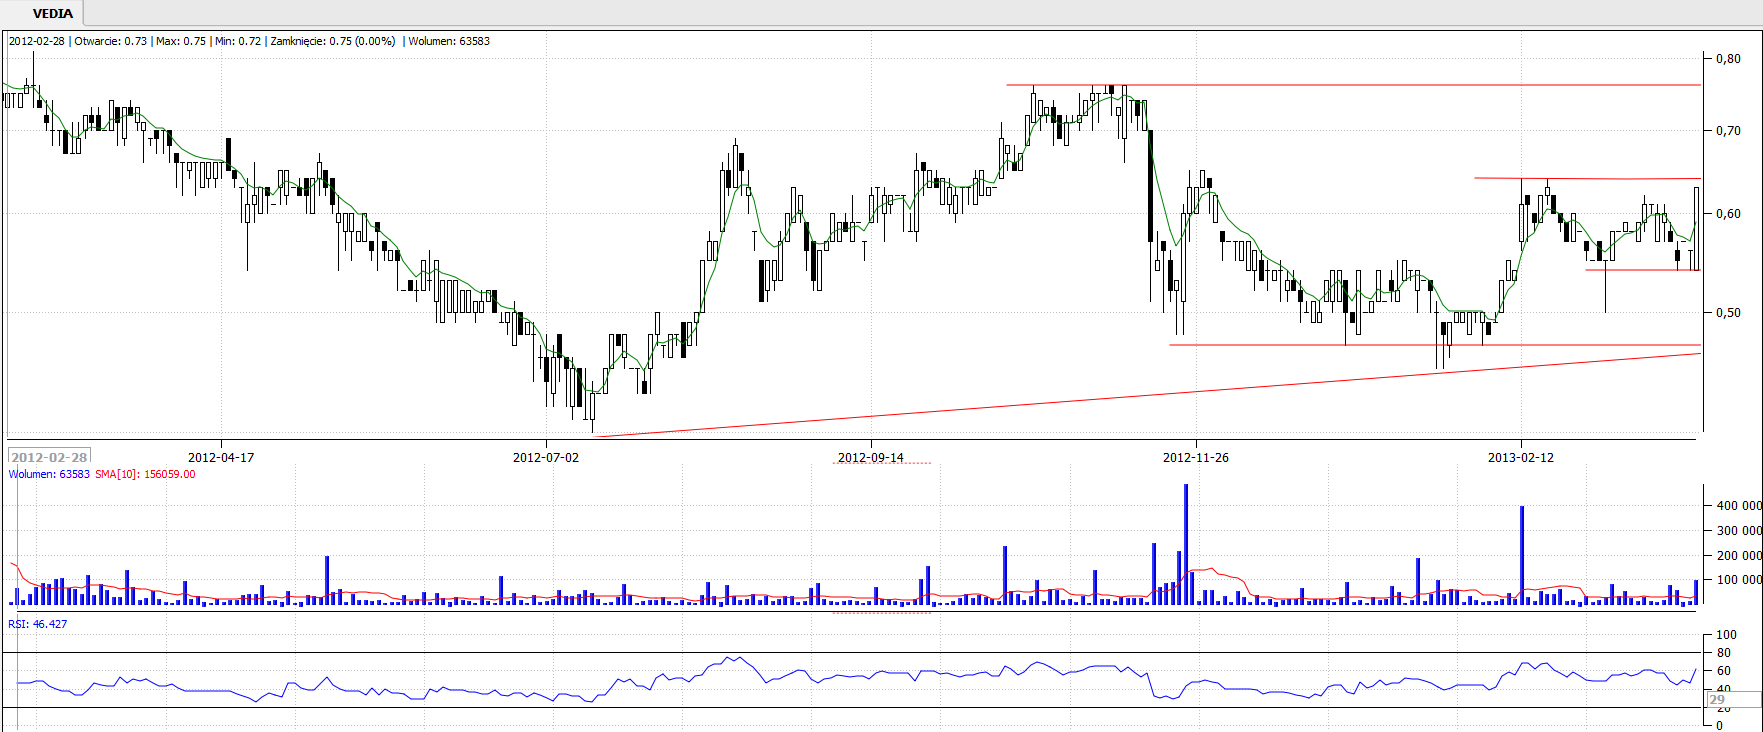Click the 200 000 volume axis label
This screenshot has width=1763, height=732.
pos(1738,555)
